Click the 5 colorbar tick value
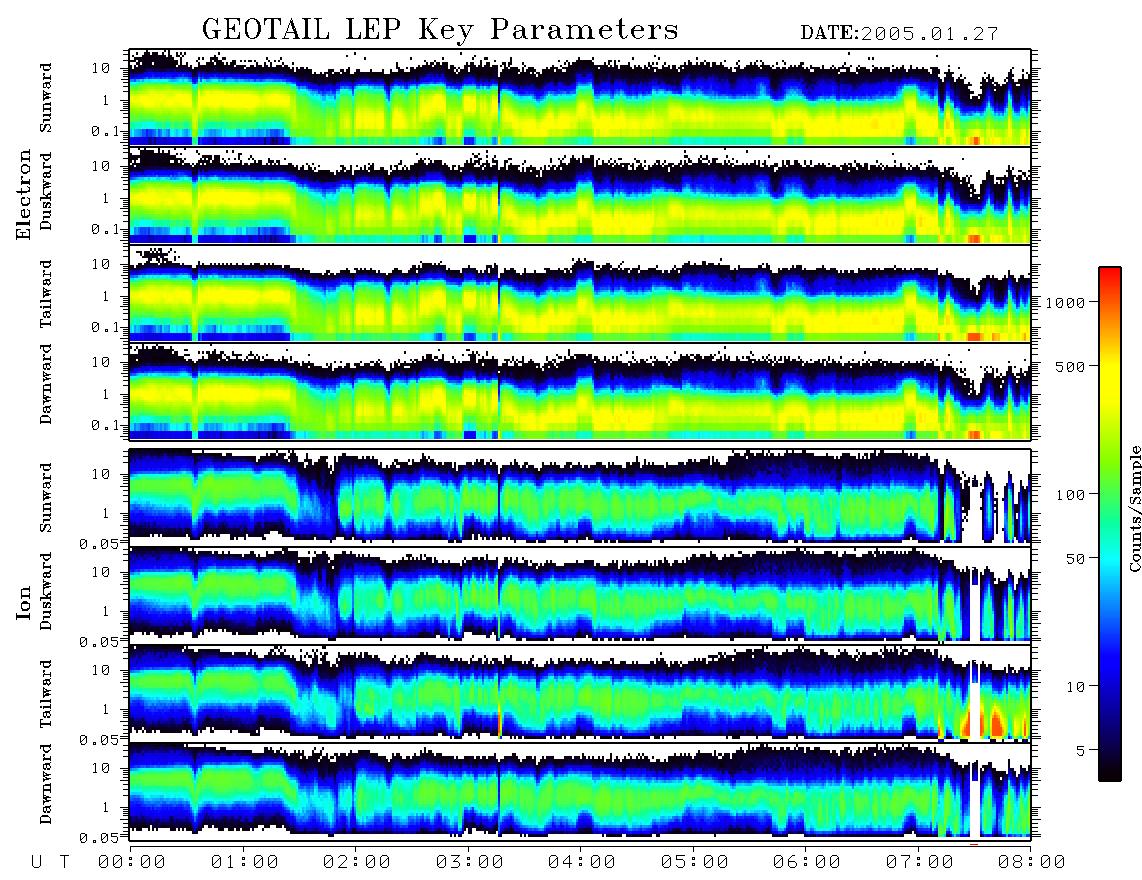Screen dimensions: 1142x880 click(1081, 750)
